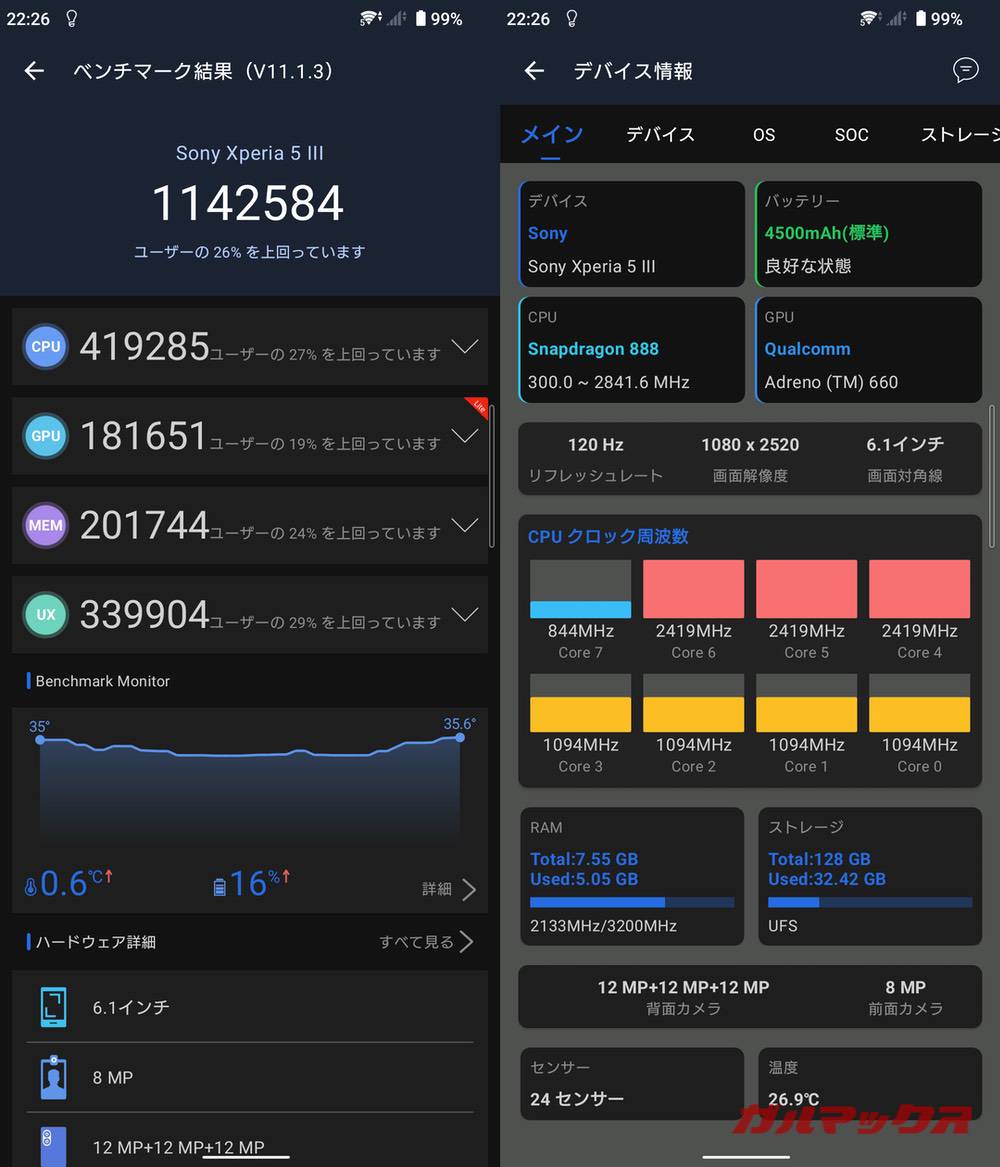1000x1167 pixels.
Task: Go back from benchmark results screen
Action: (x=34, y=71)
